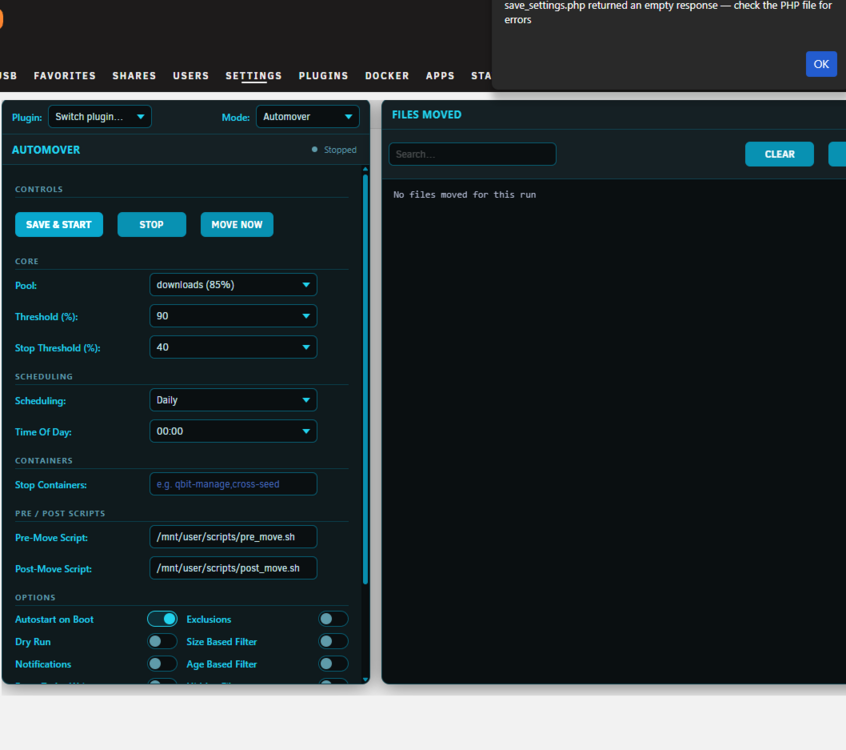The image size is (846, 750).
Task: Open the Scheduling dropdown set to Daily
Action: tap(233, 400)
